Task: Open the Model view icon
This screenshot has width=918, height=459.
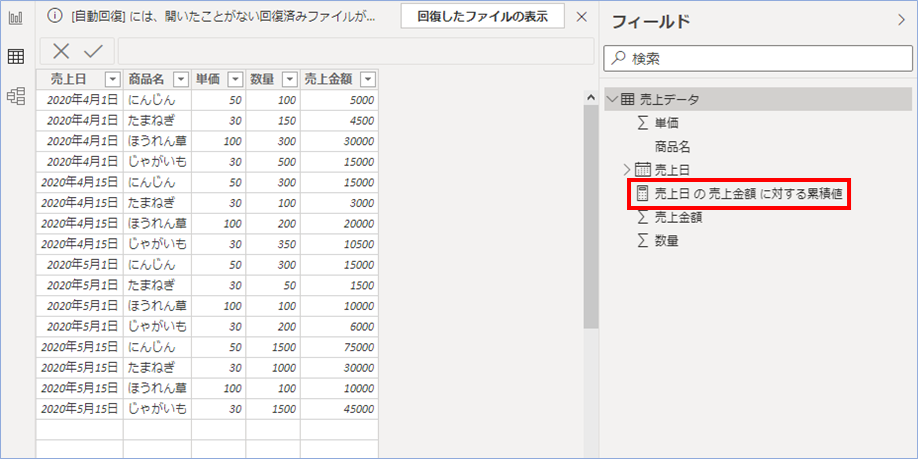Action: click(x=16, y=96)
